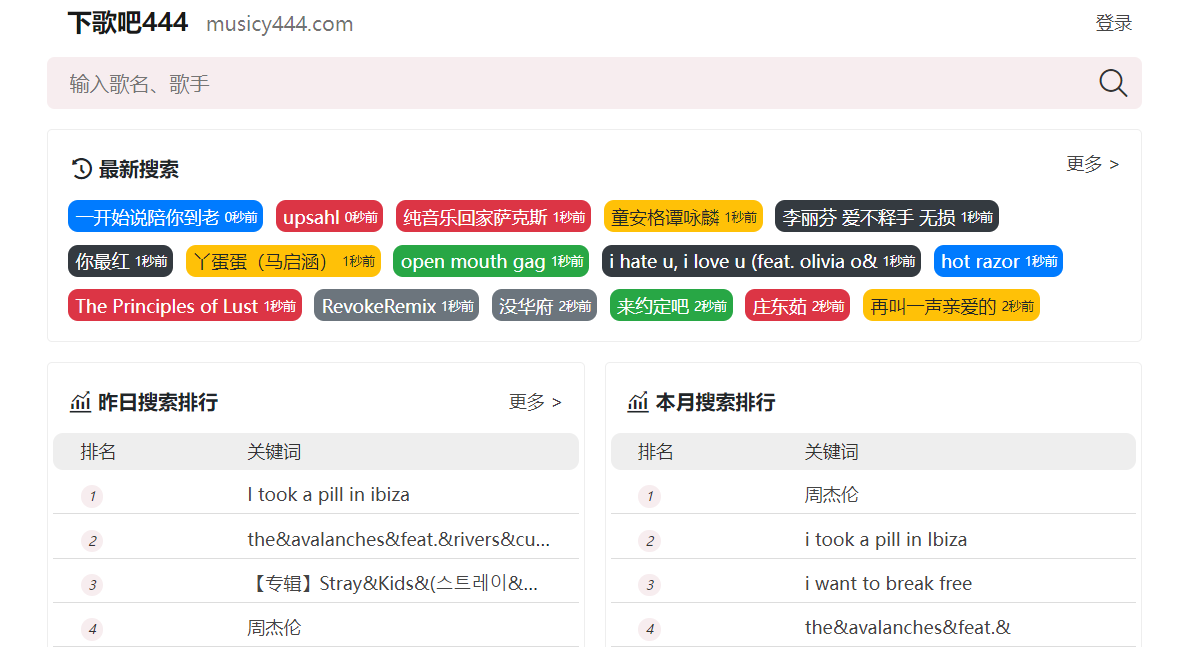Screen dimensions: 1181x647
Task: Open yesterday's keyword 【专辑】Stray&Kids
Action: click(x=392, y=584)
